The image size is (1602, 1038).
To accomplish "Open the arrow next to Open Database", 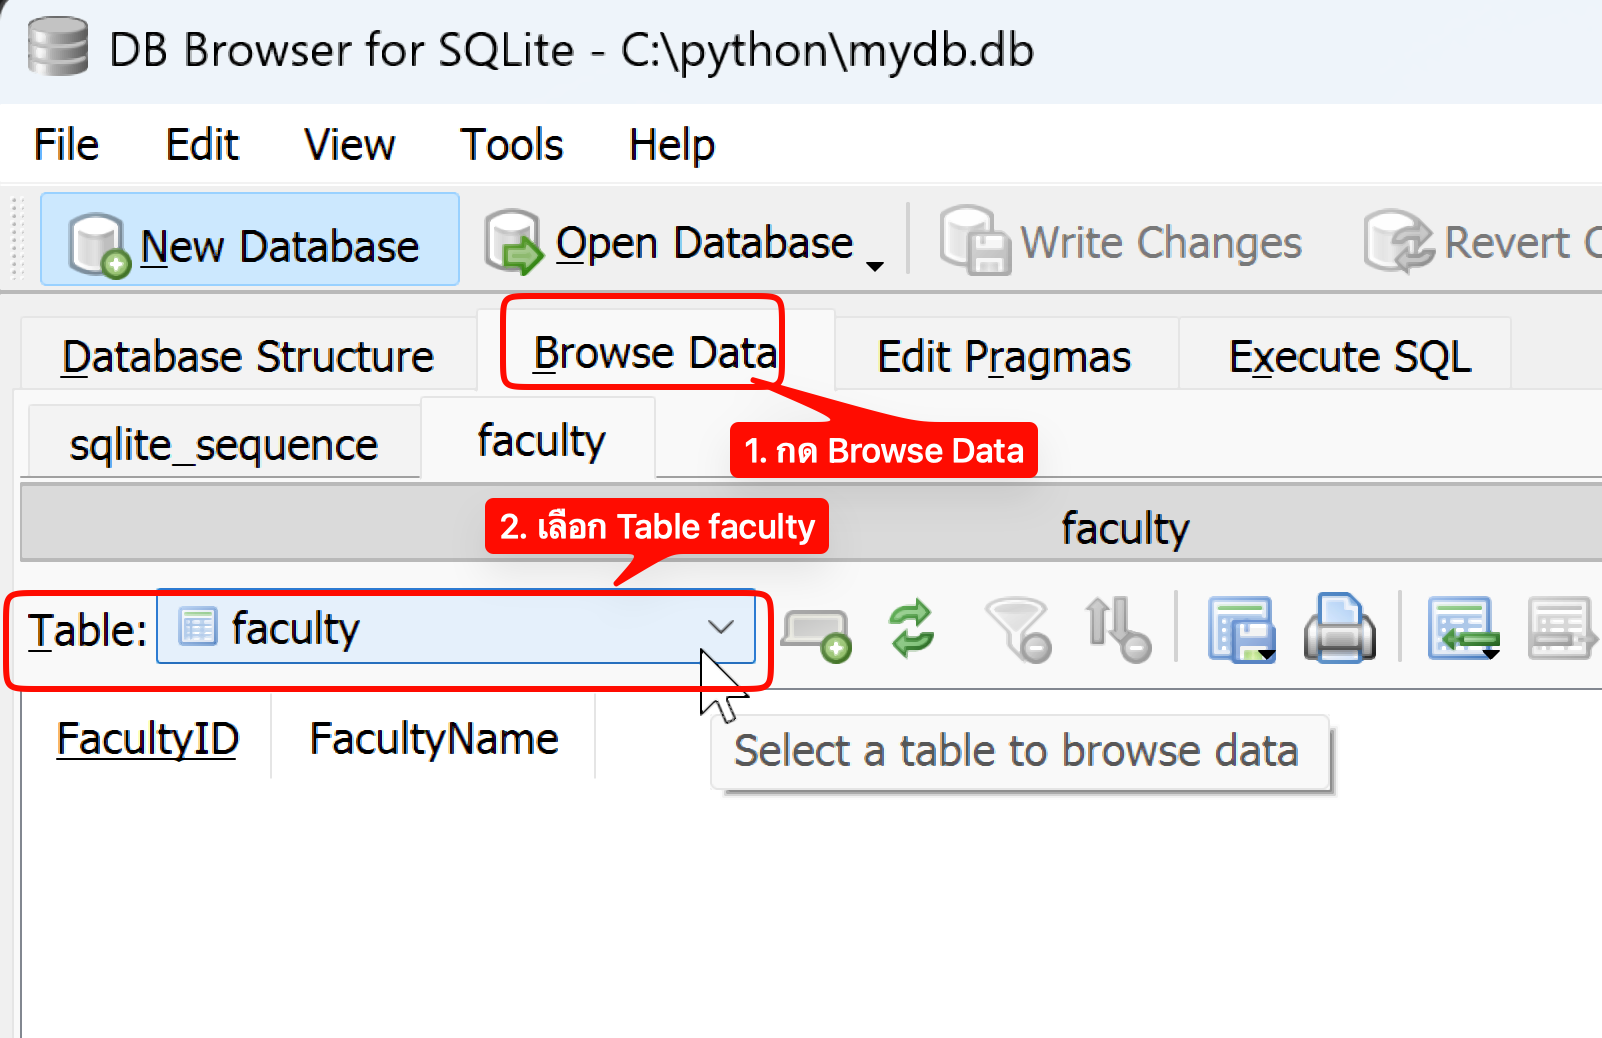I will (x=875, y=265).
